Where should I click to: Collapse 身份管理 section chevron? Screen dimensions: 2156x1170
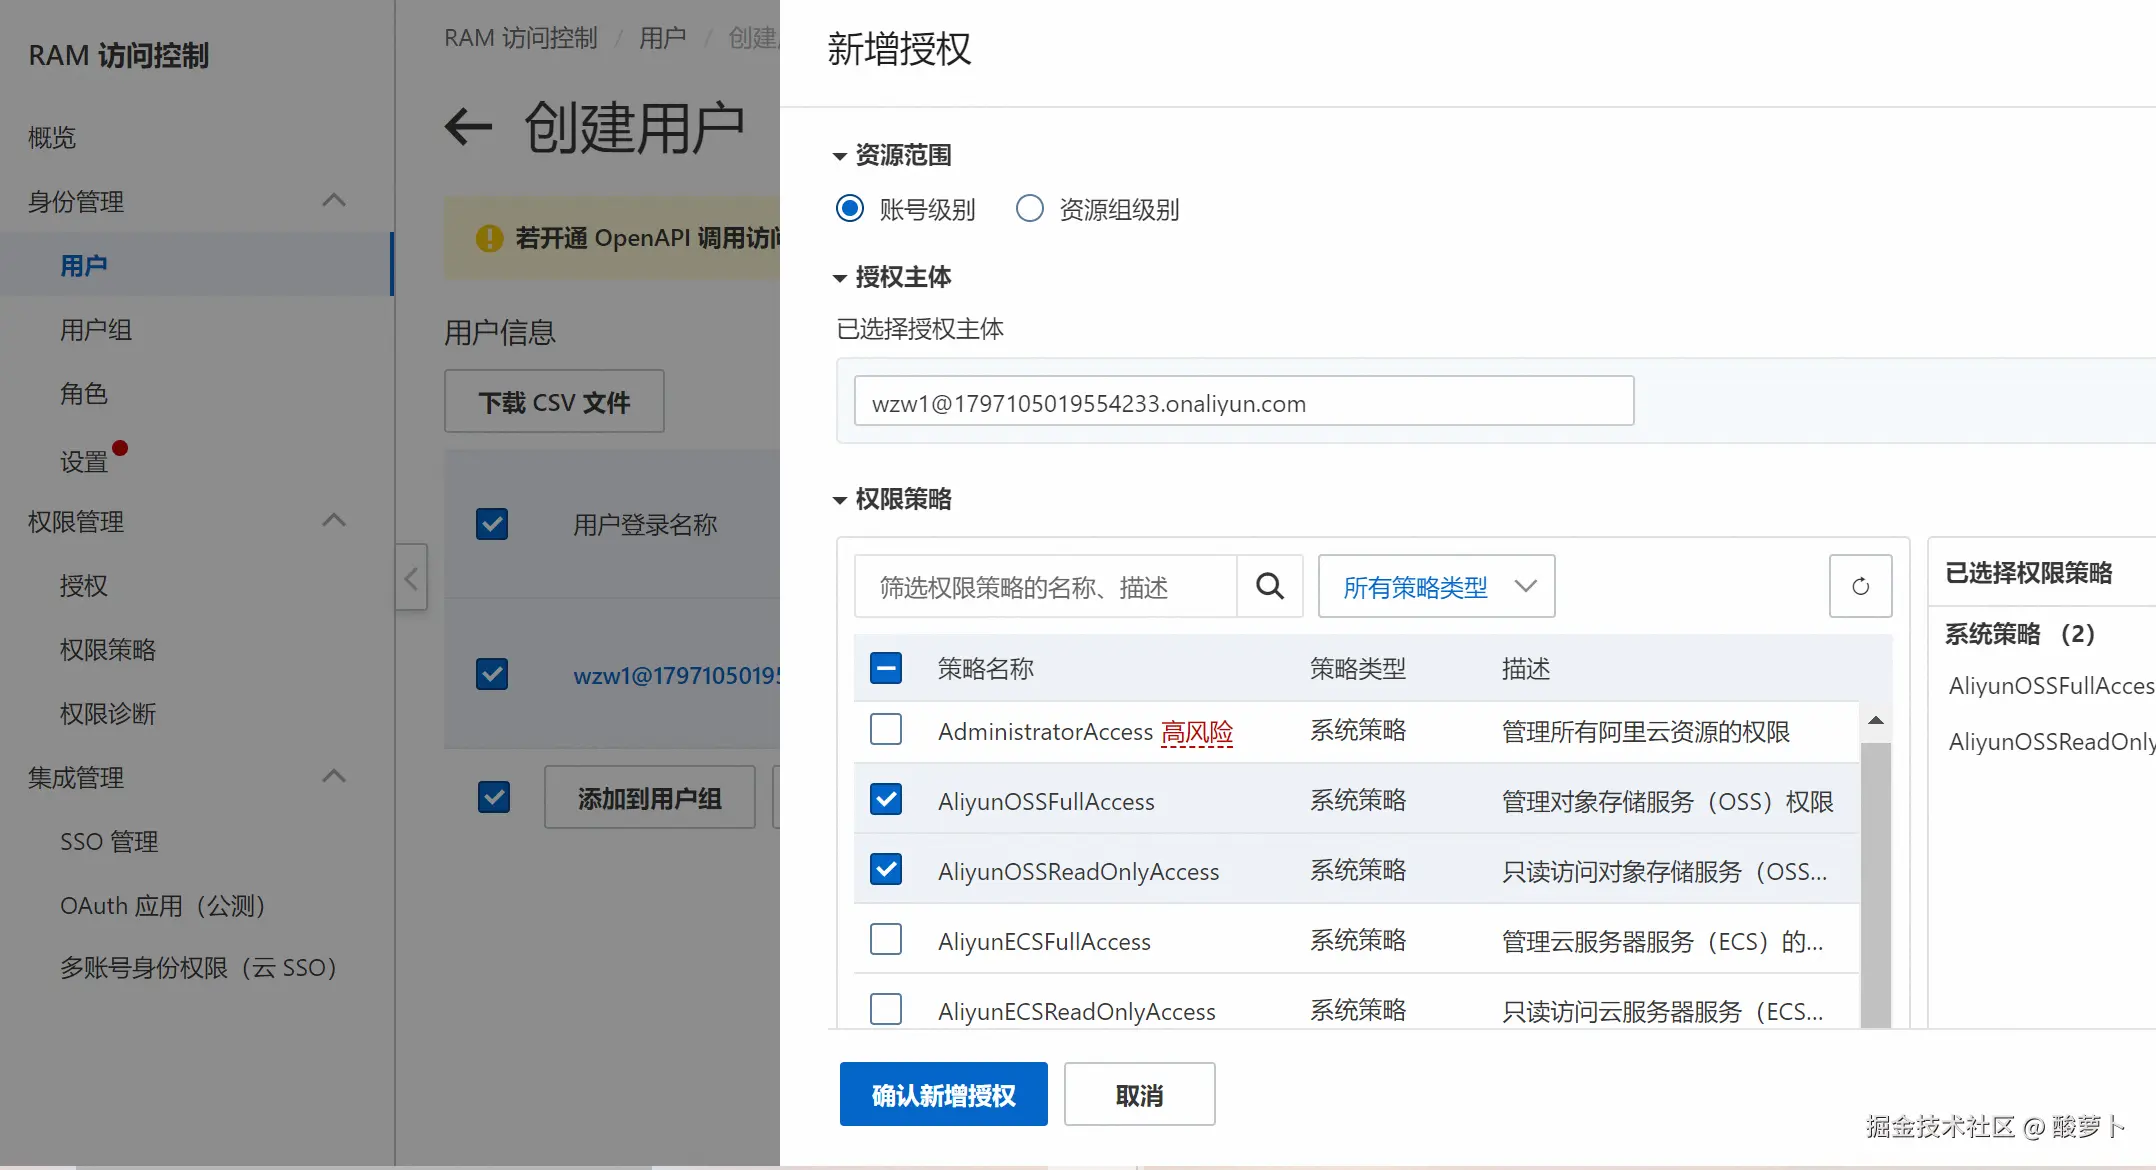pyautogui.click(x=334, y=200)
